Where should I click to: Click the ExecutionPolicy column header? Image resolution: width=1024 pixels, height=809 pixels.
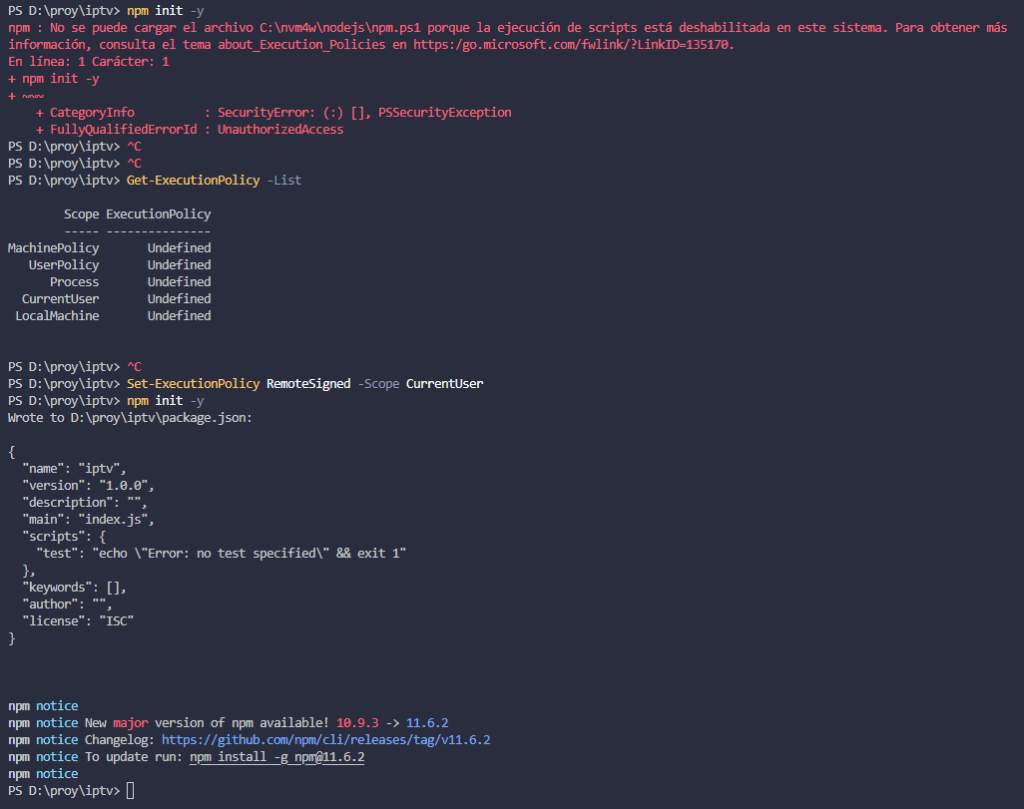(158, 214)
